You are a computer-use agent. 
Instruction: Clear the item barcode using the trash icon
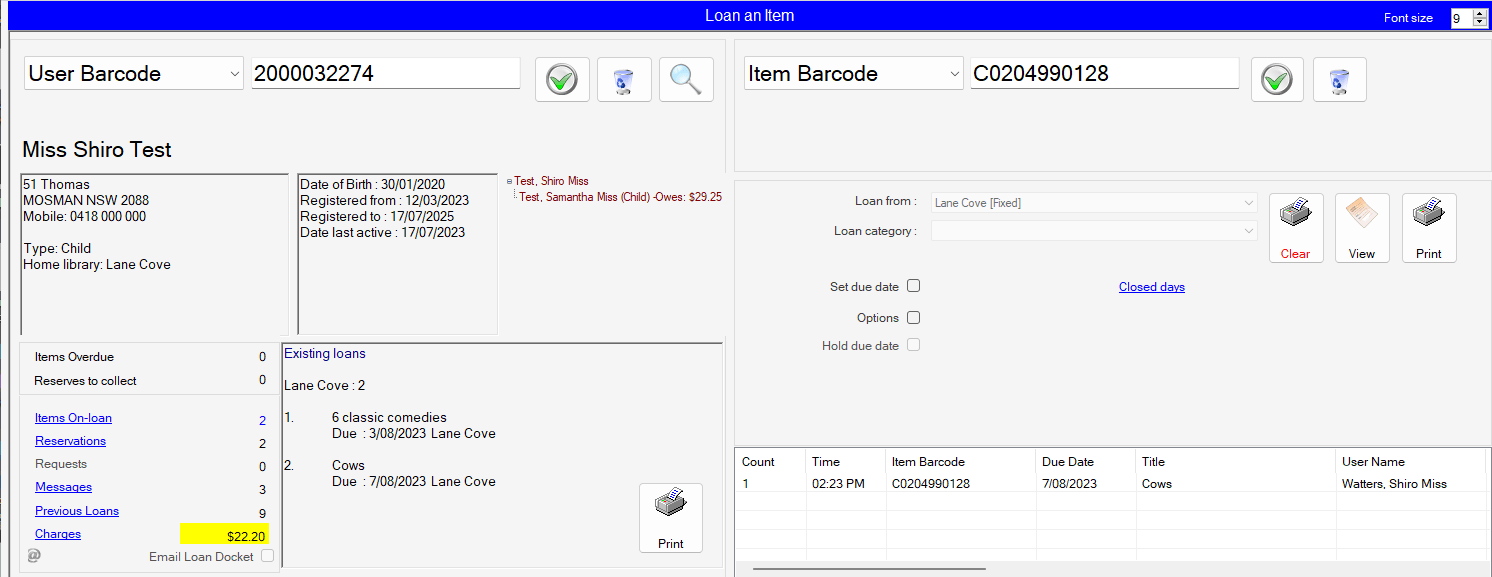pyautogui.click(x=1339, y=79)
